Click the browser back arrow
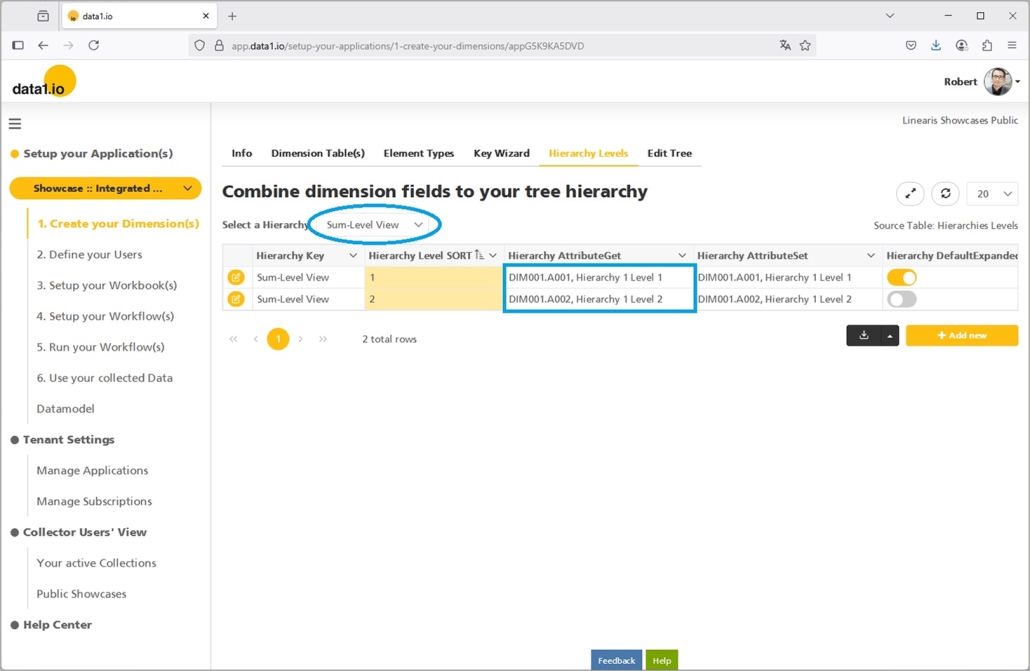Viewport: 1030px width, 671px height. pyautogui.click(x=43, y=45)
